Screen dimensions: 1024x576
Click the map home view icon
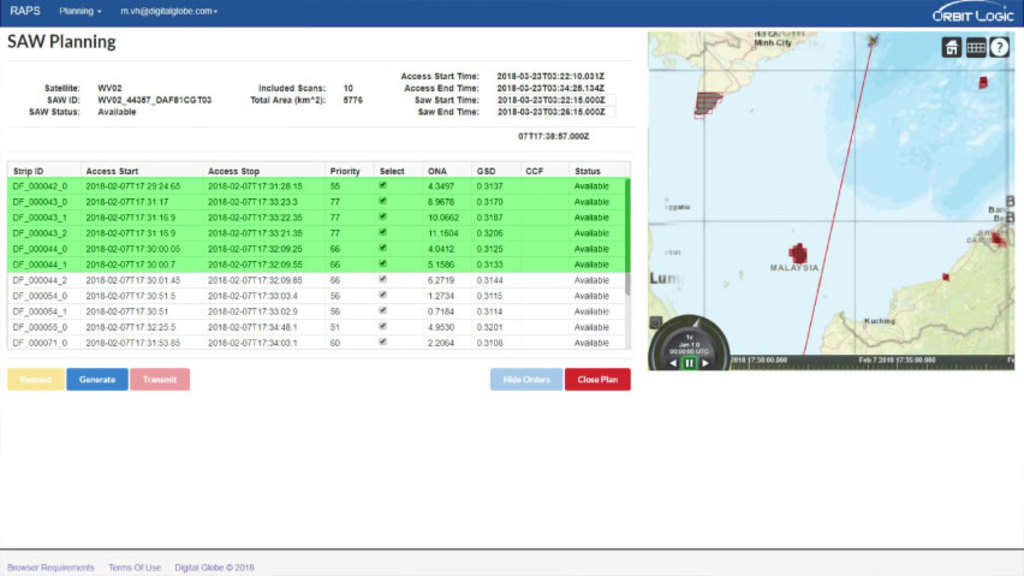[952, 48]
